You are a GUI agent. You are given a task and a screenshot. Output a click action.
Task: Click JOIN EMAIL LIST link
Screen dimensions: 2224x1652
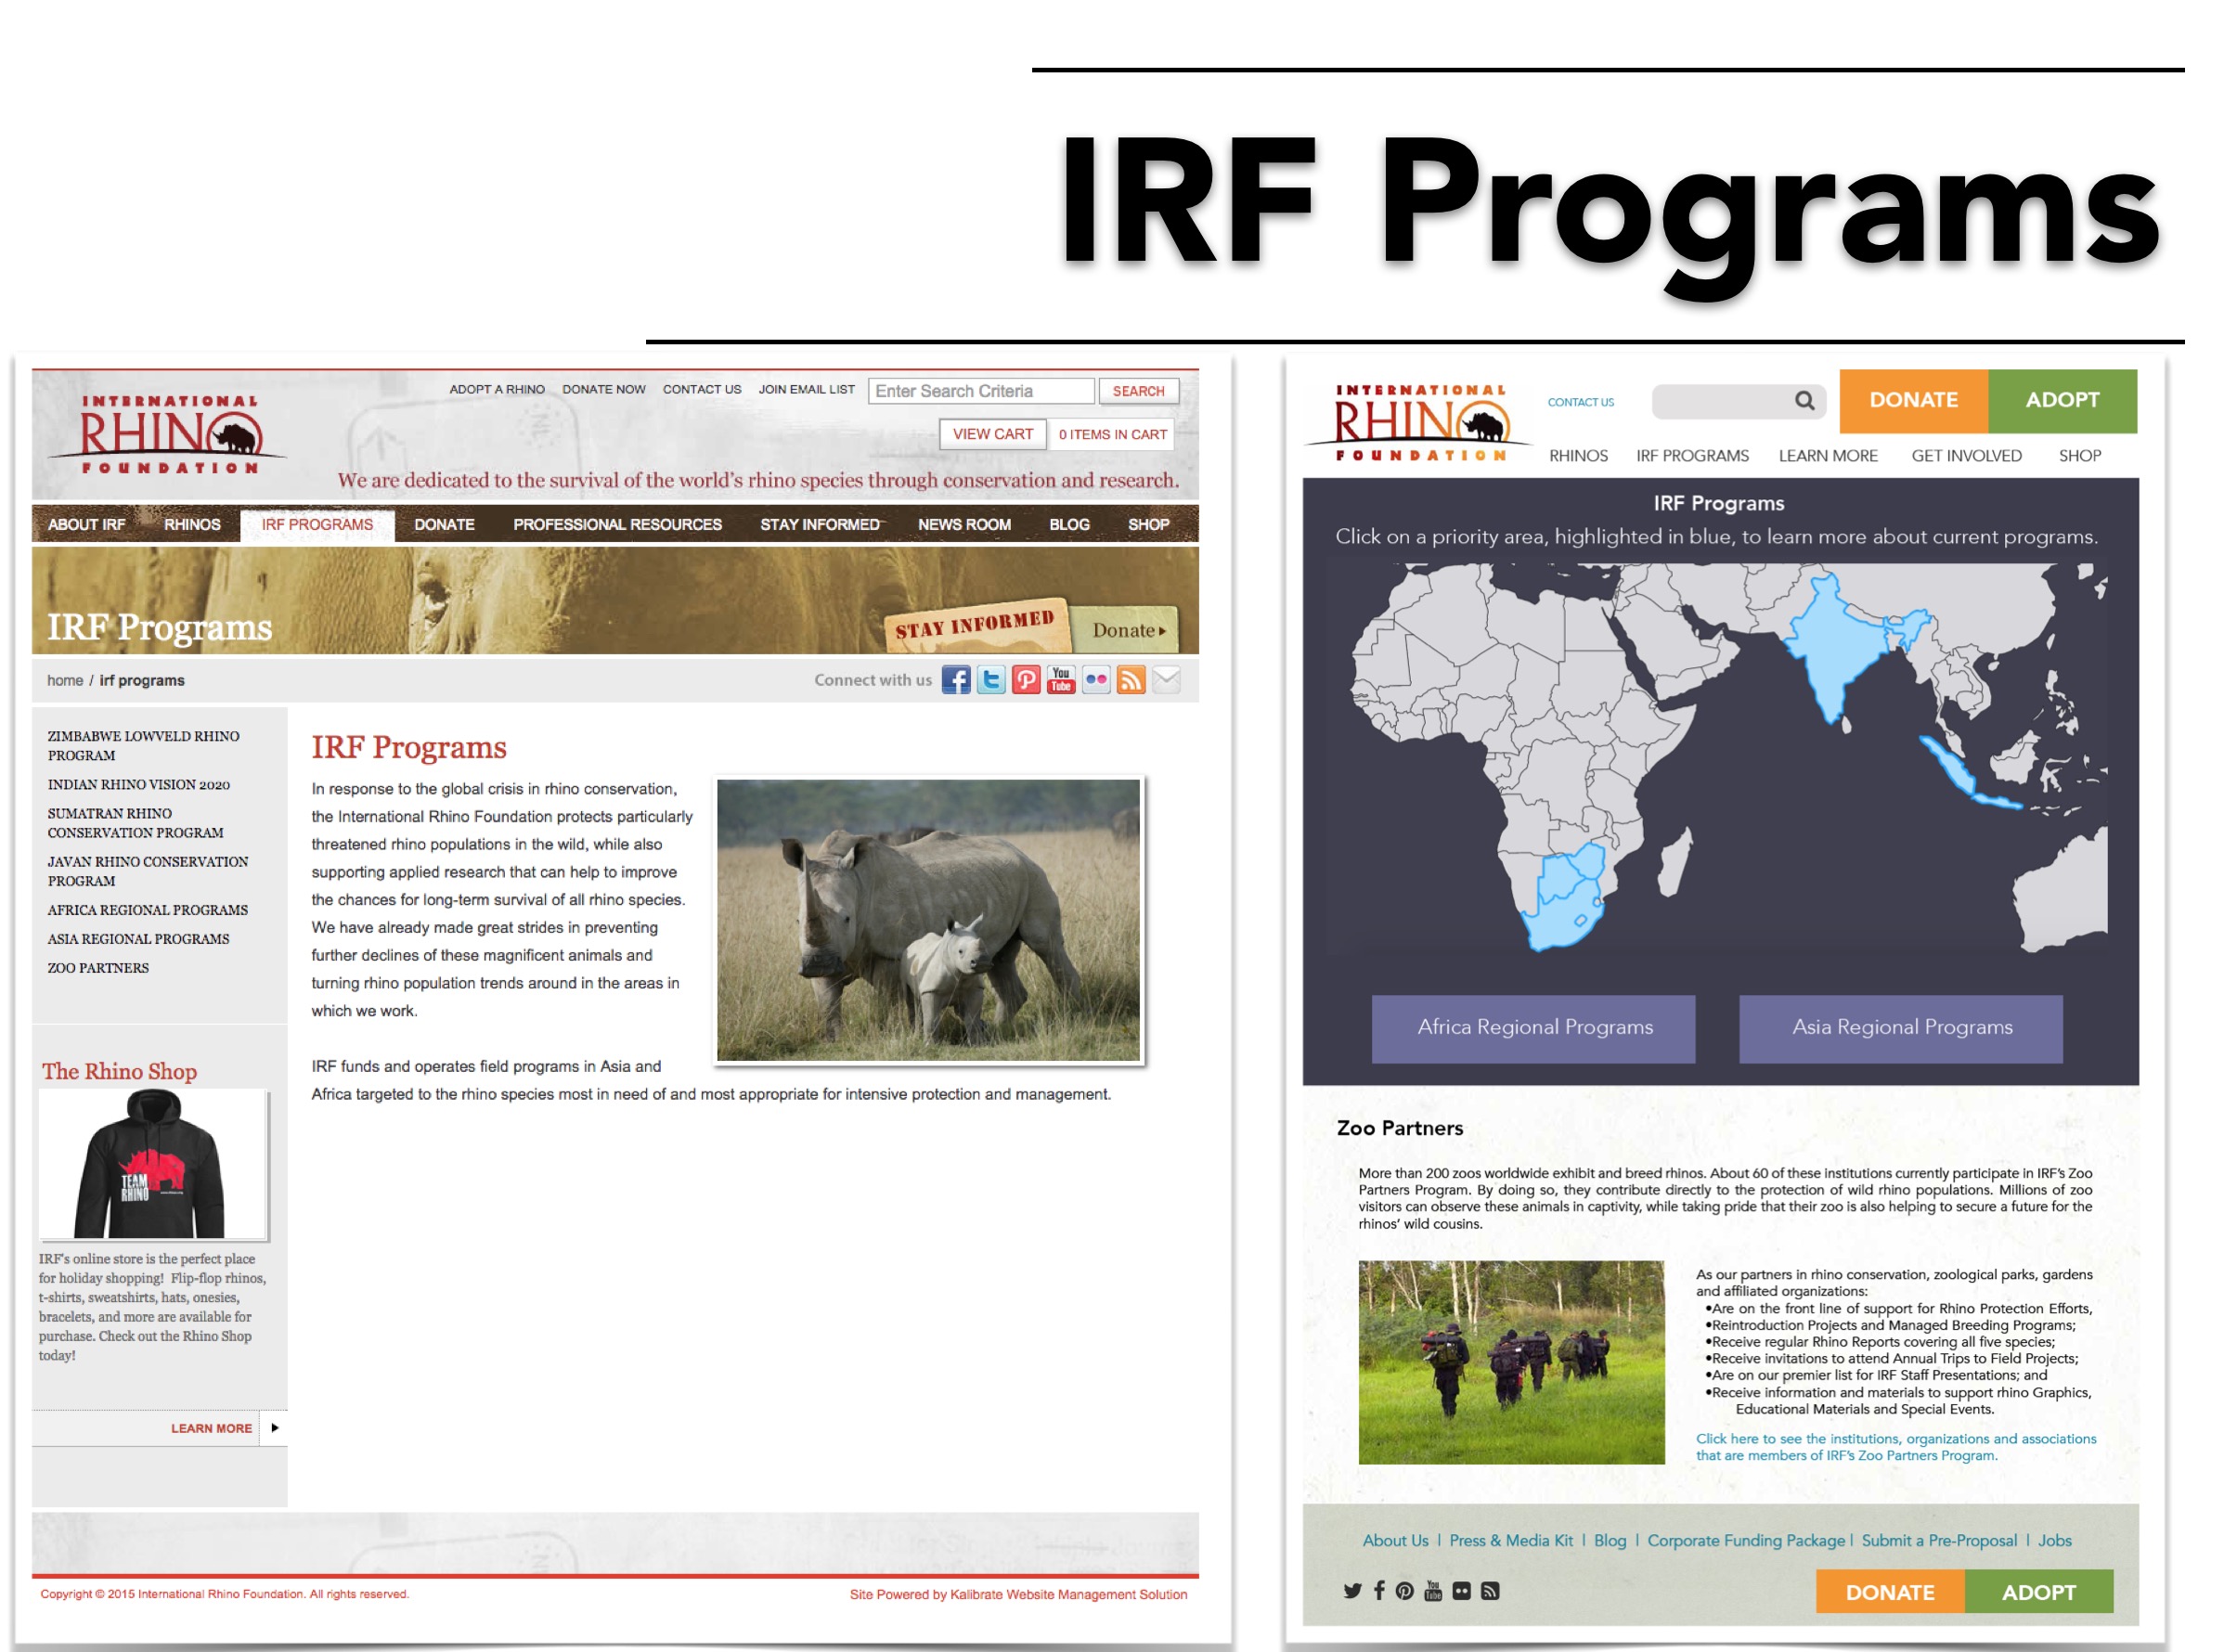click(x=806, y=390)
